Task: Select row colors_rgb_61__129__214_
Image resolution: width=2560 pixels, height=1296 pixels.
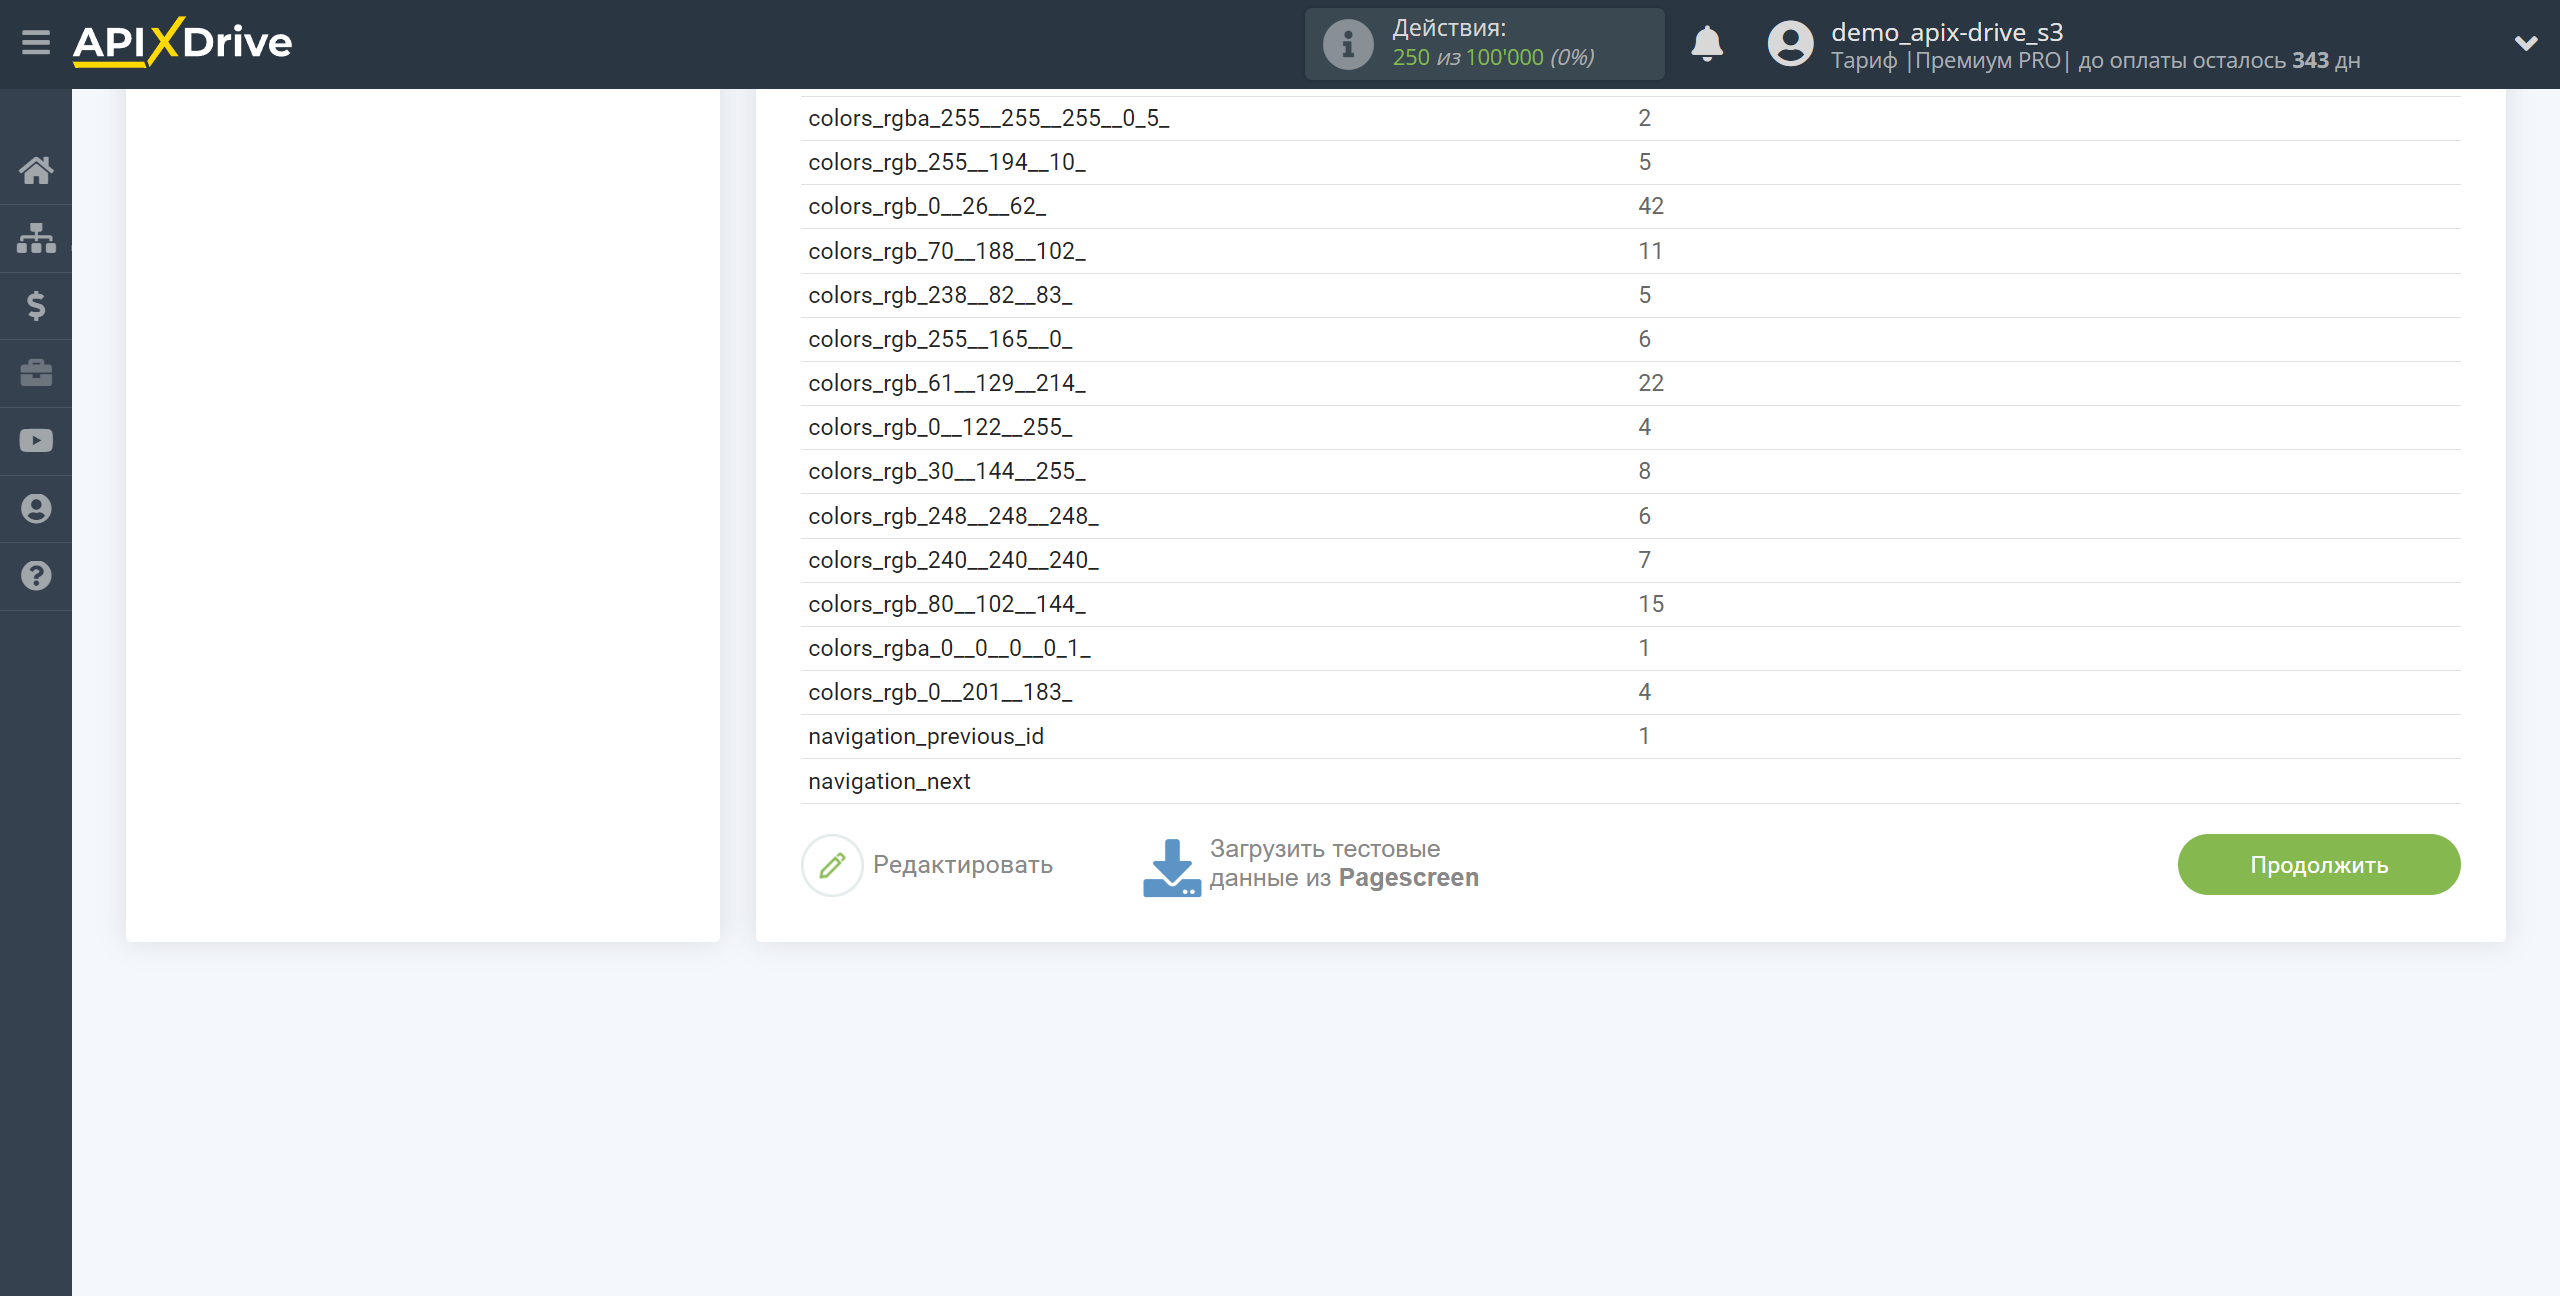Action: [x=1630, y=383]
